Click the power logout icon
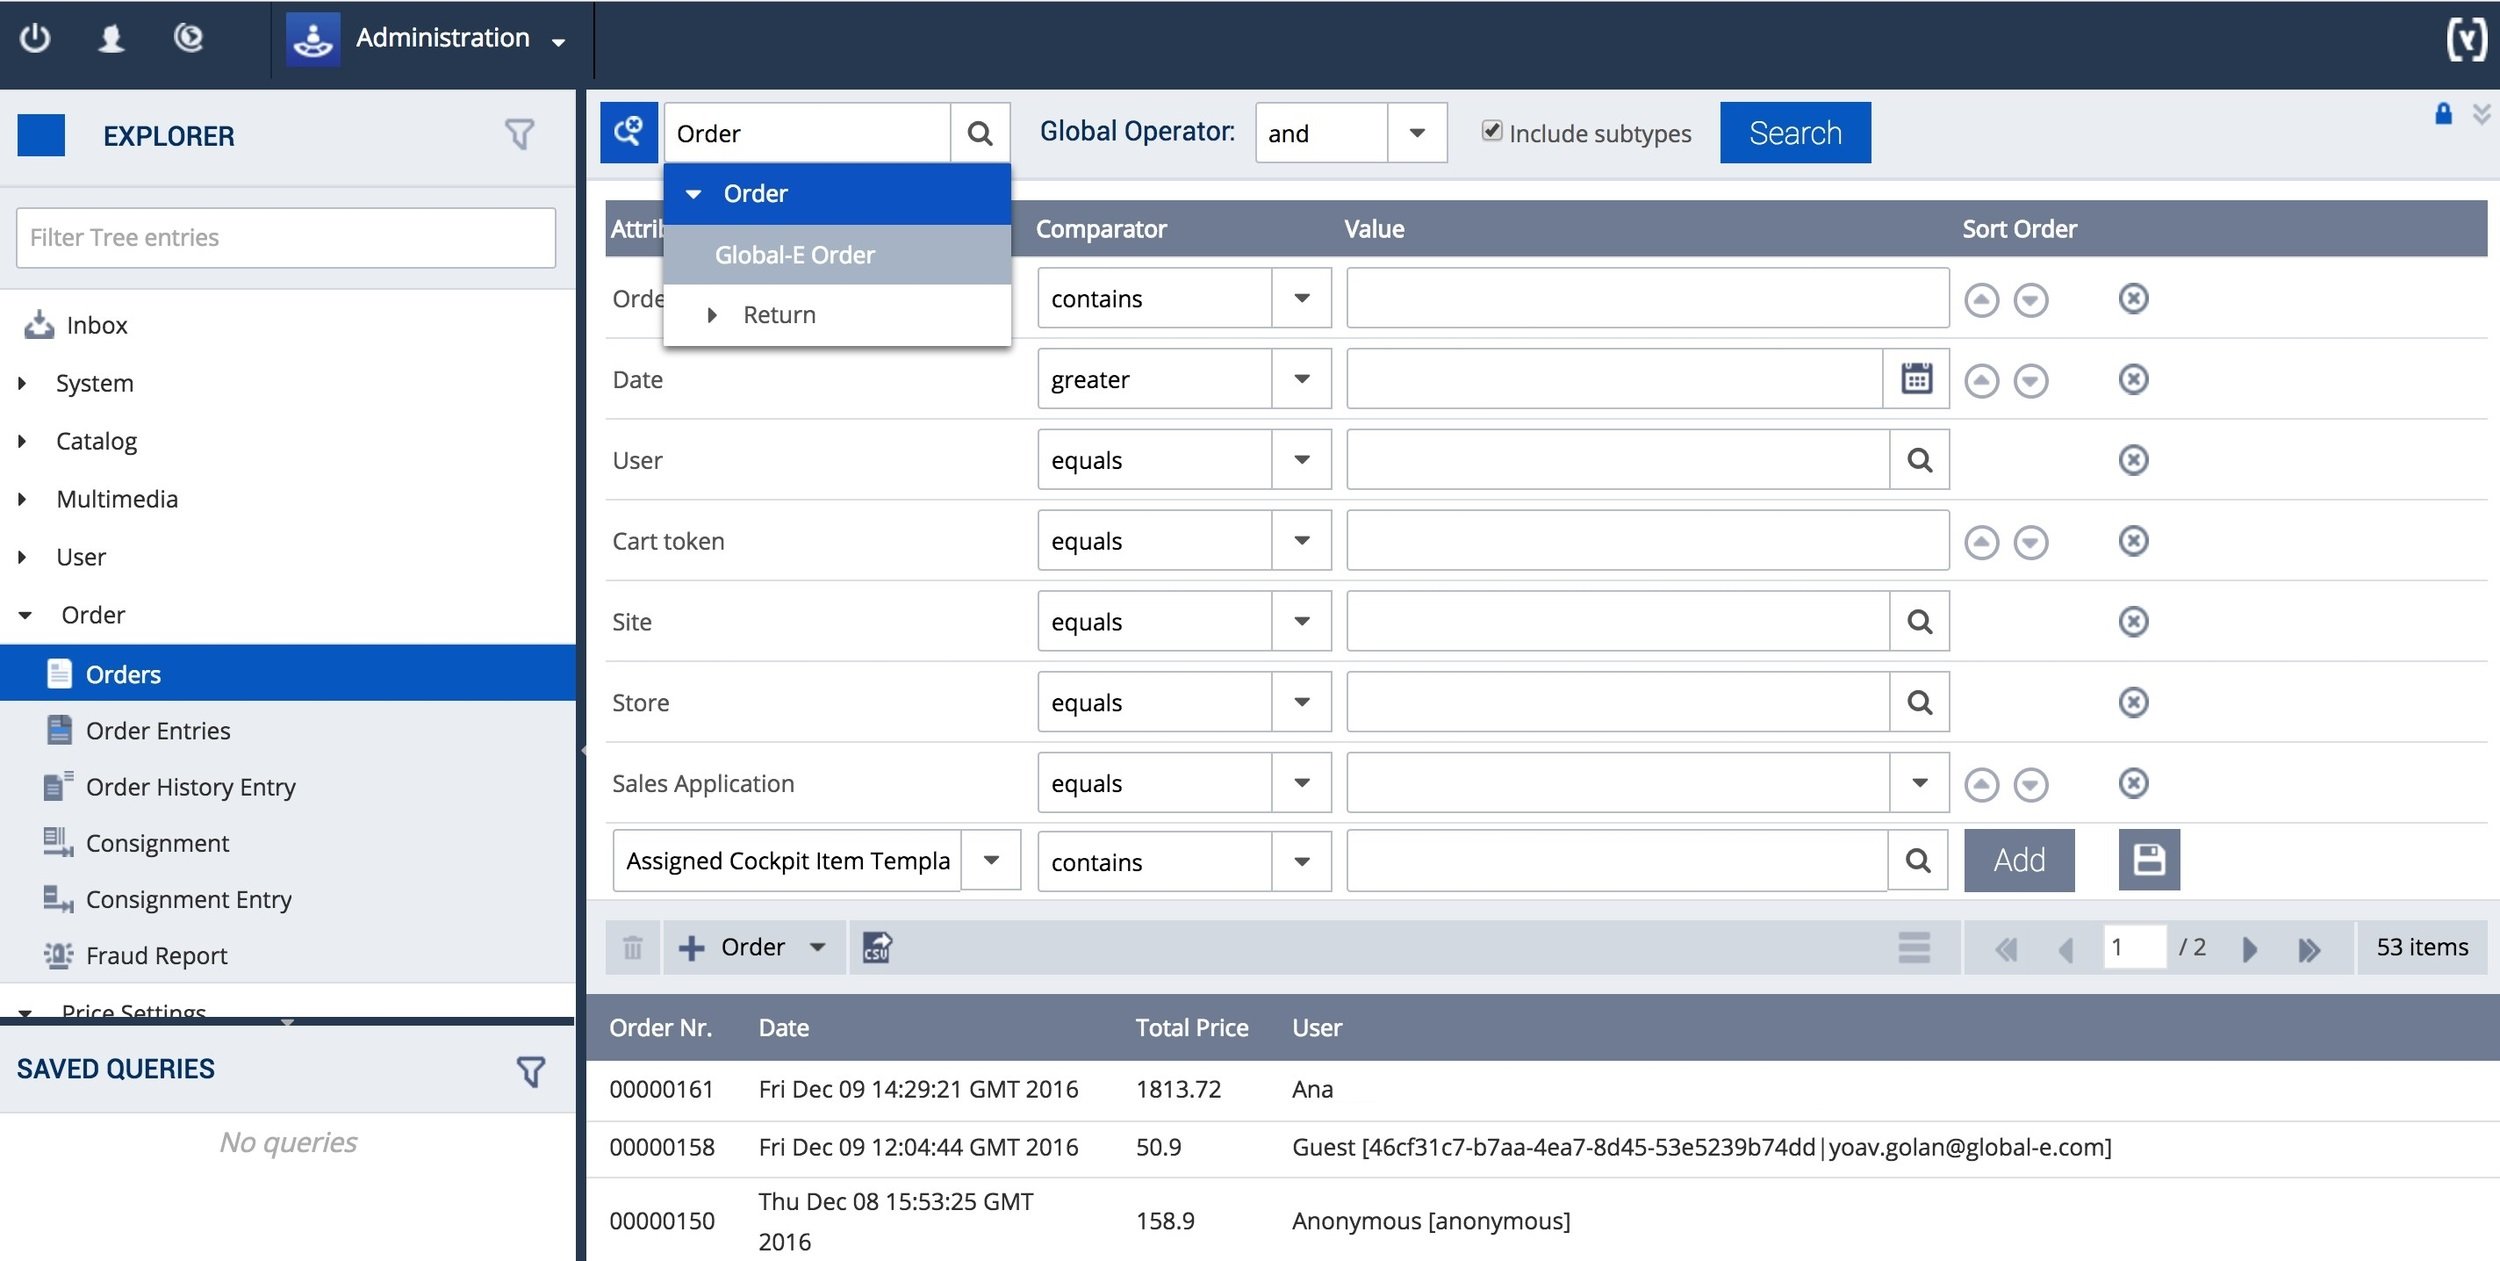2500x1261 pixels. 35,38
